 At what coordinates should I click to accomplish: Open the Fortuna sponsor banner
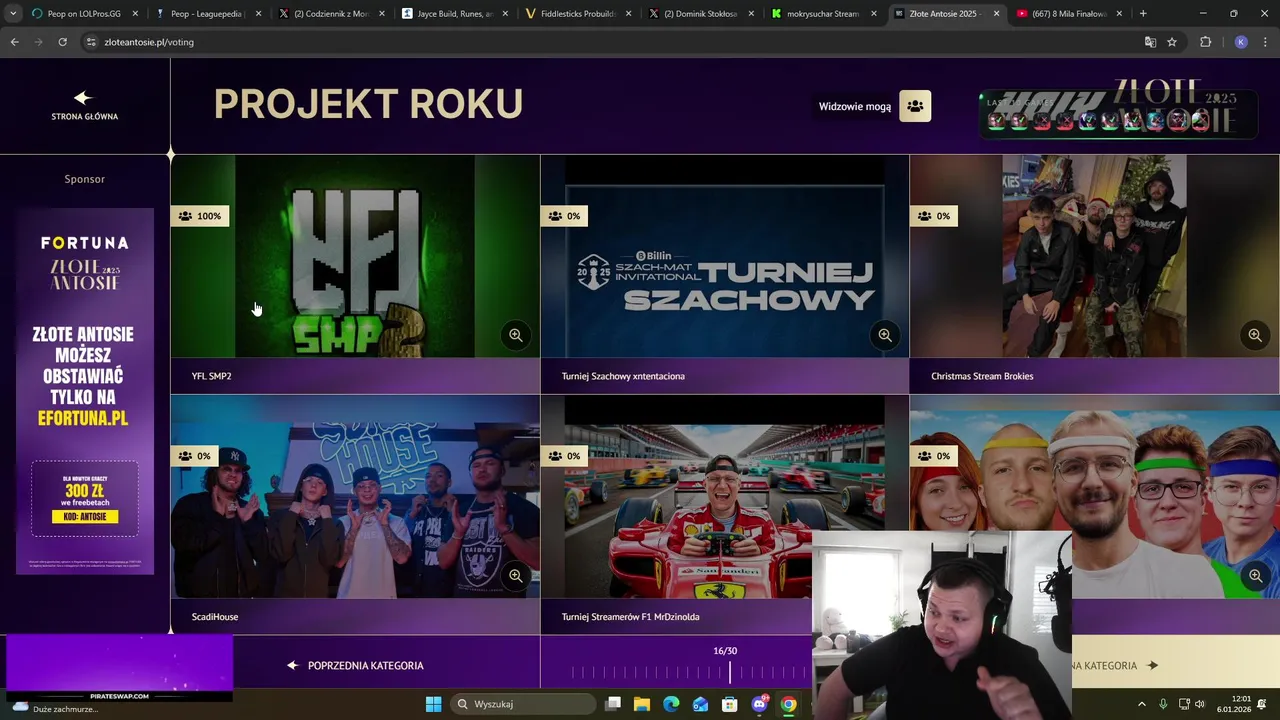85,391
